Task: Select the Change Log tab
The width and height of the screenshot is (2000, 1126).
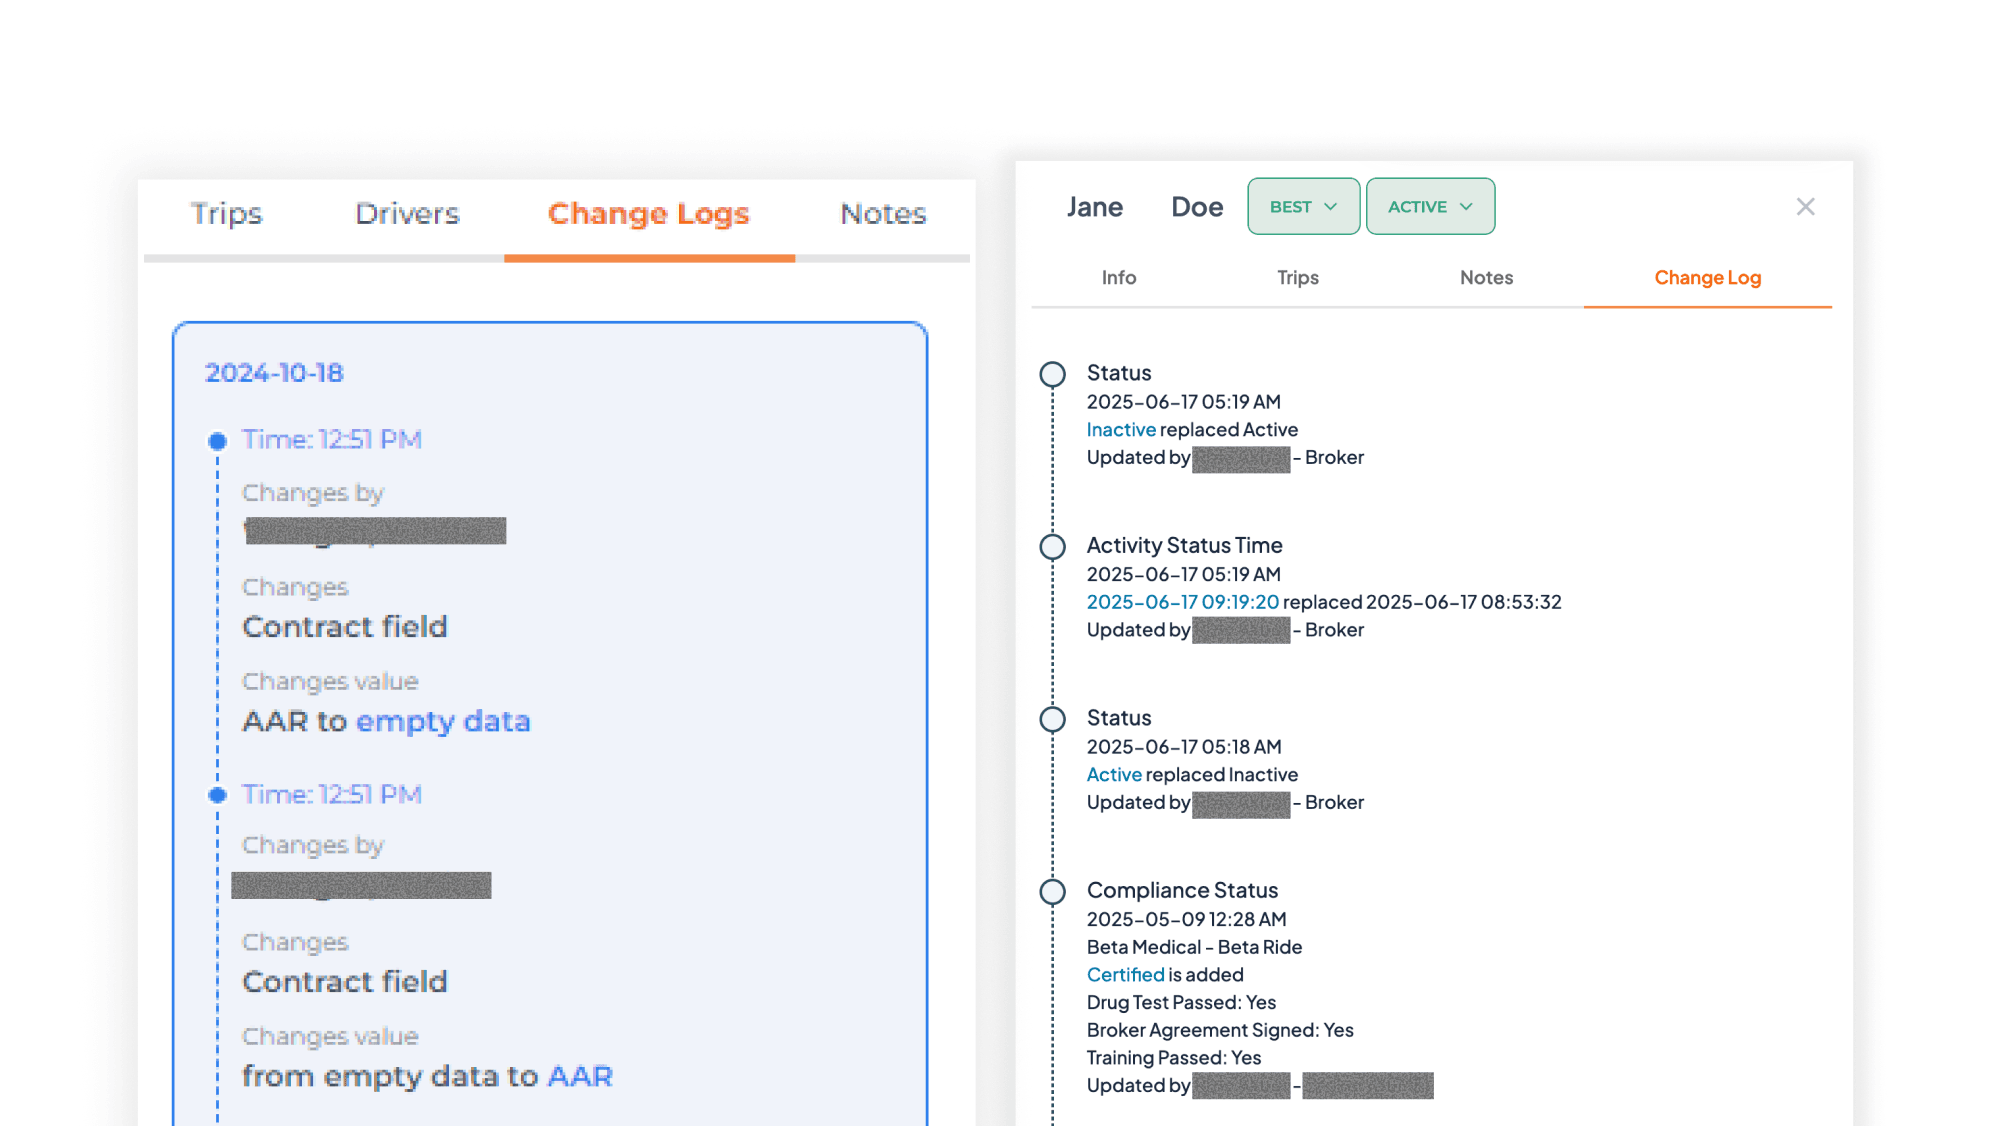Action: (x=1707, y=278)
